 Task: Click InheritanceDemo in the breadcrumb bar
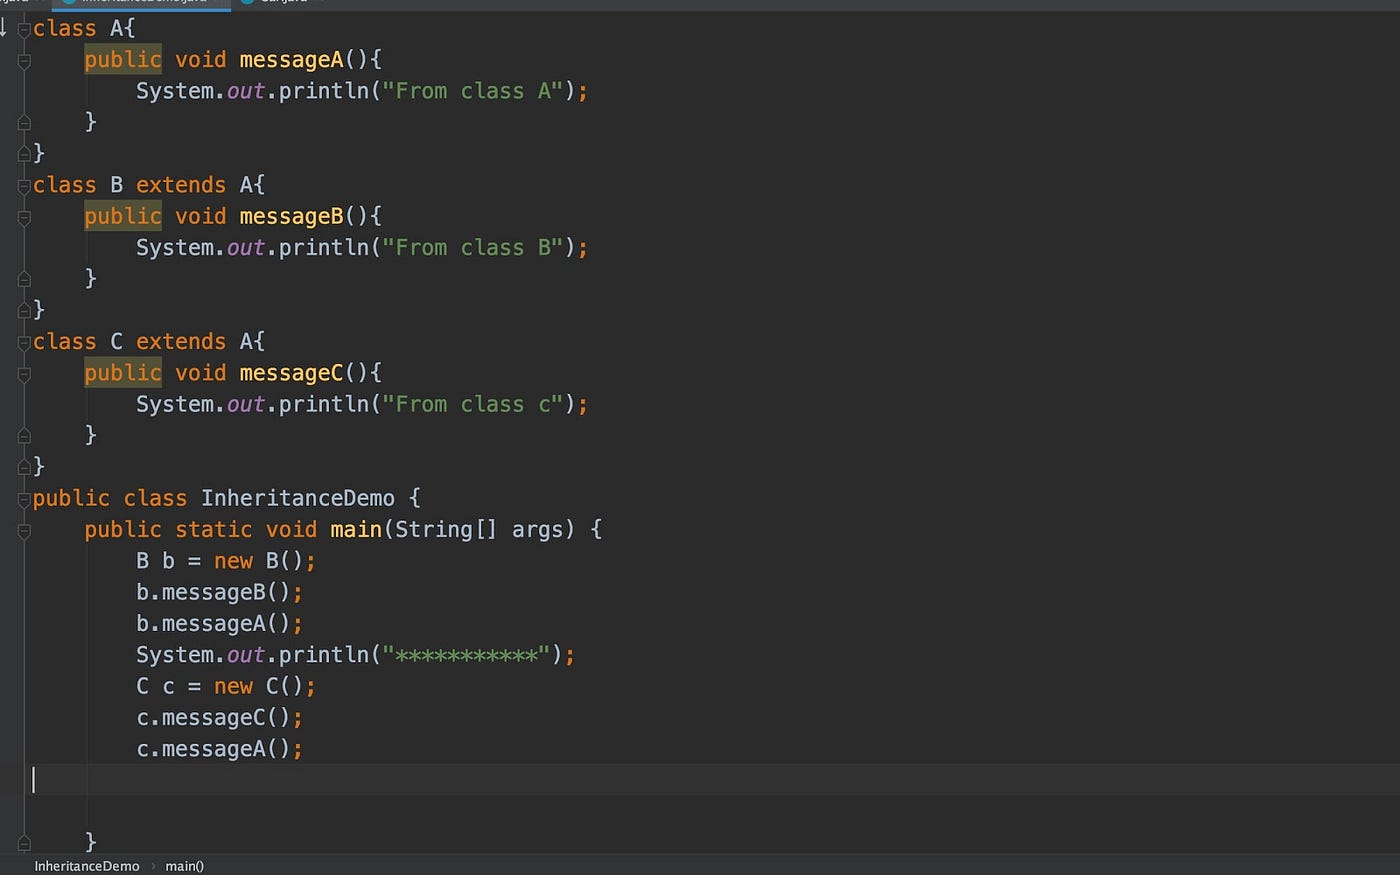(86, 866)
